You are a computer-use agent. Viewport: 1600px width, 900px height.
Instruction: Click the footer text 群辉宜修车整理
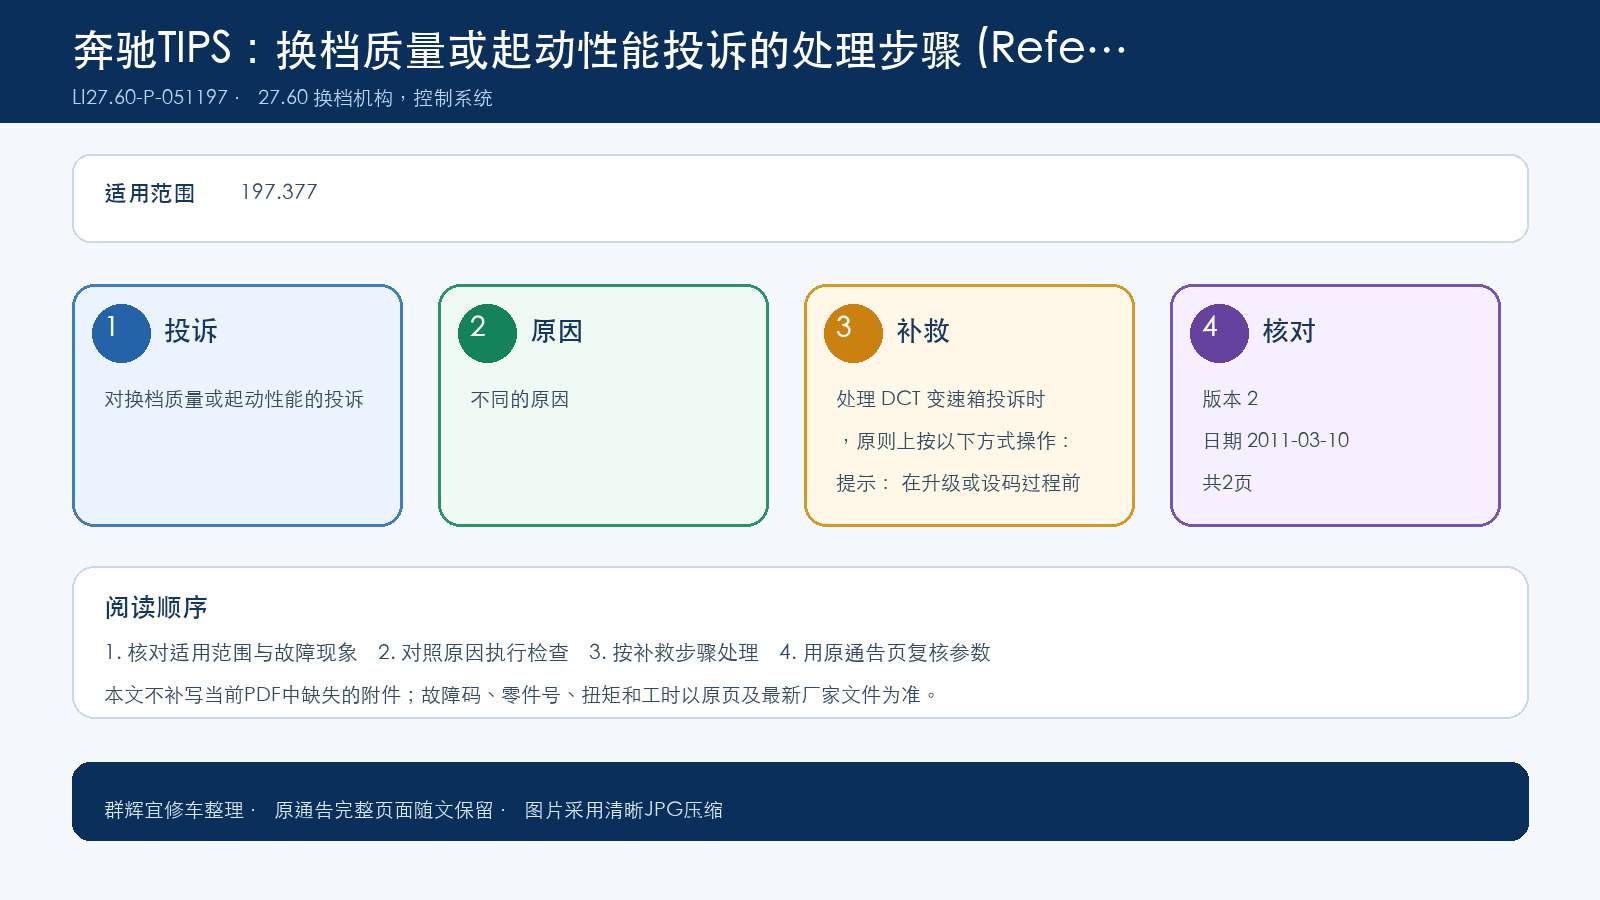[174, 810]
